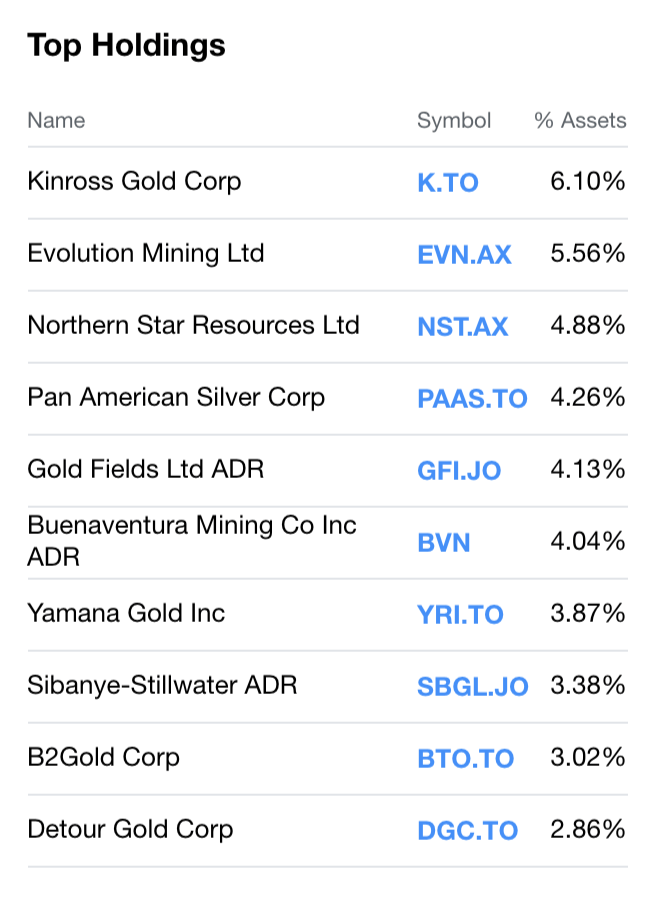Select the Kinross Gold Corp row name

click(134, 182)
